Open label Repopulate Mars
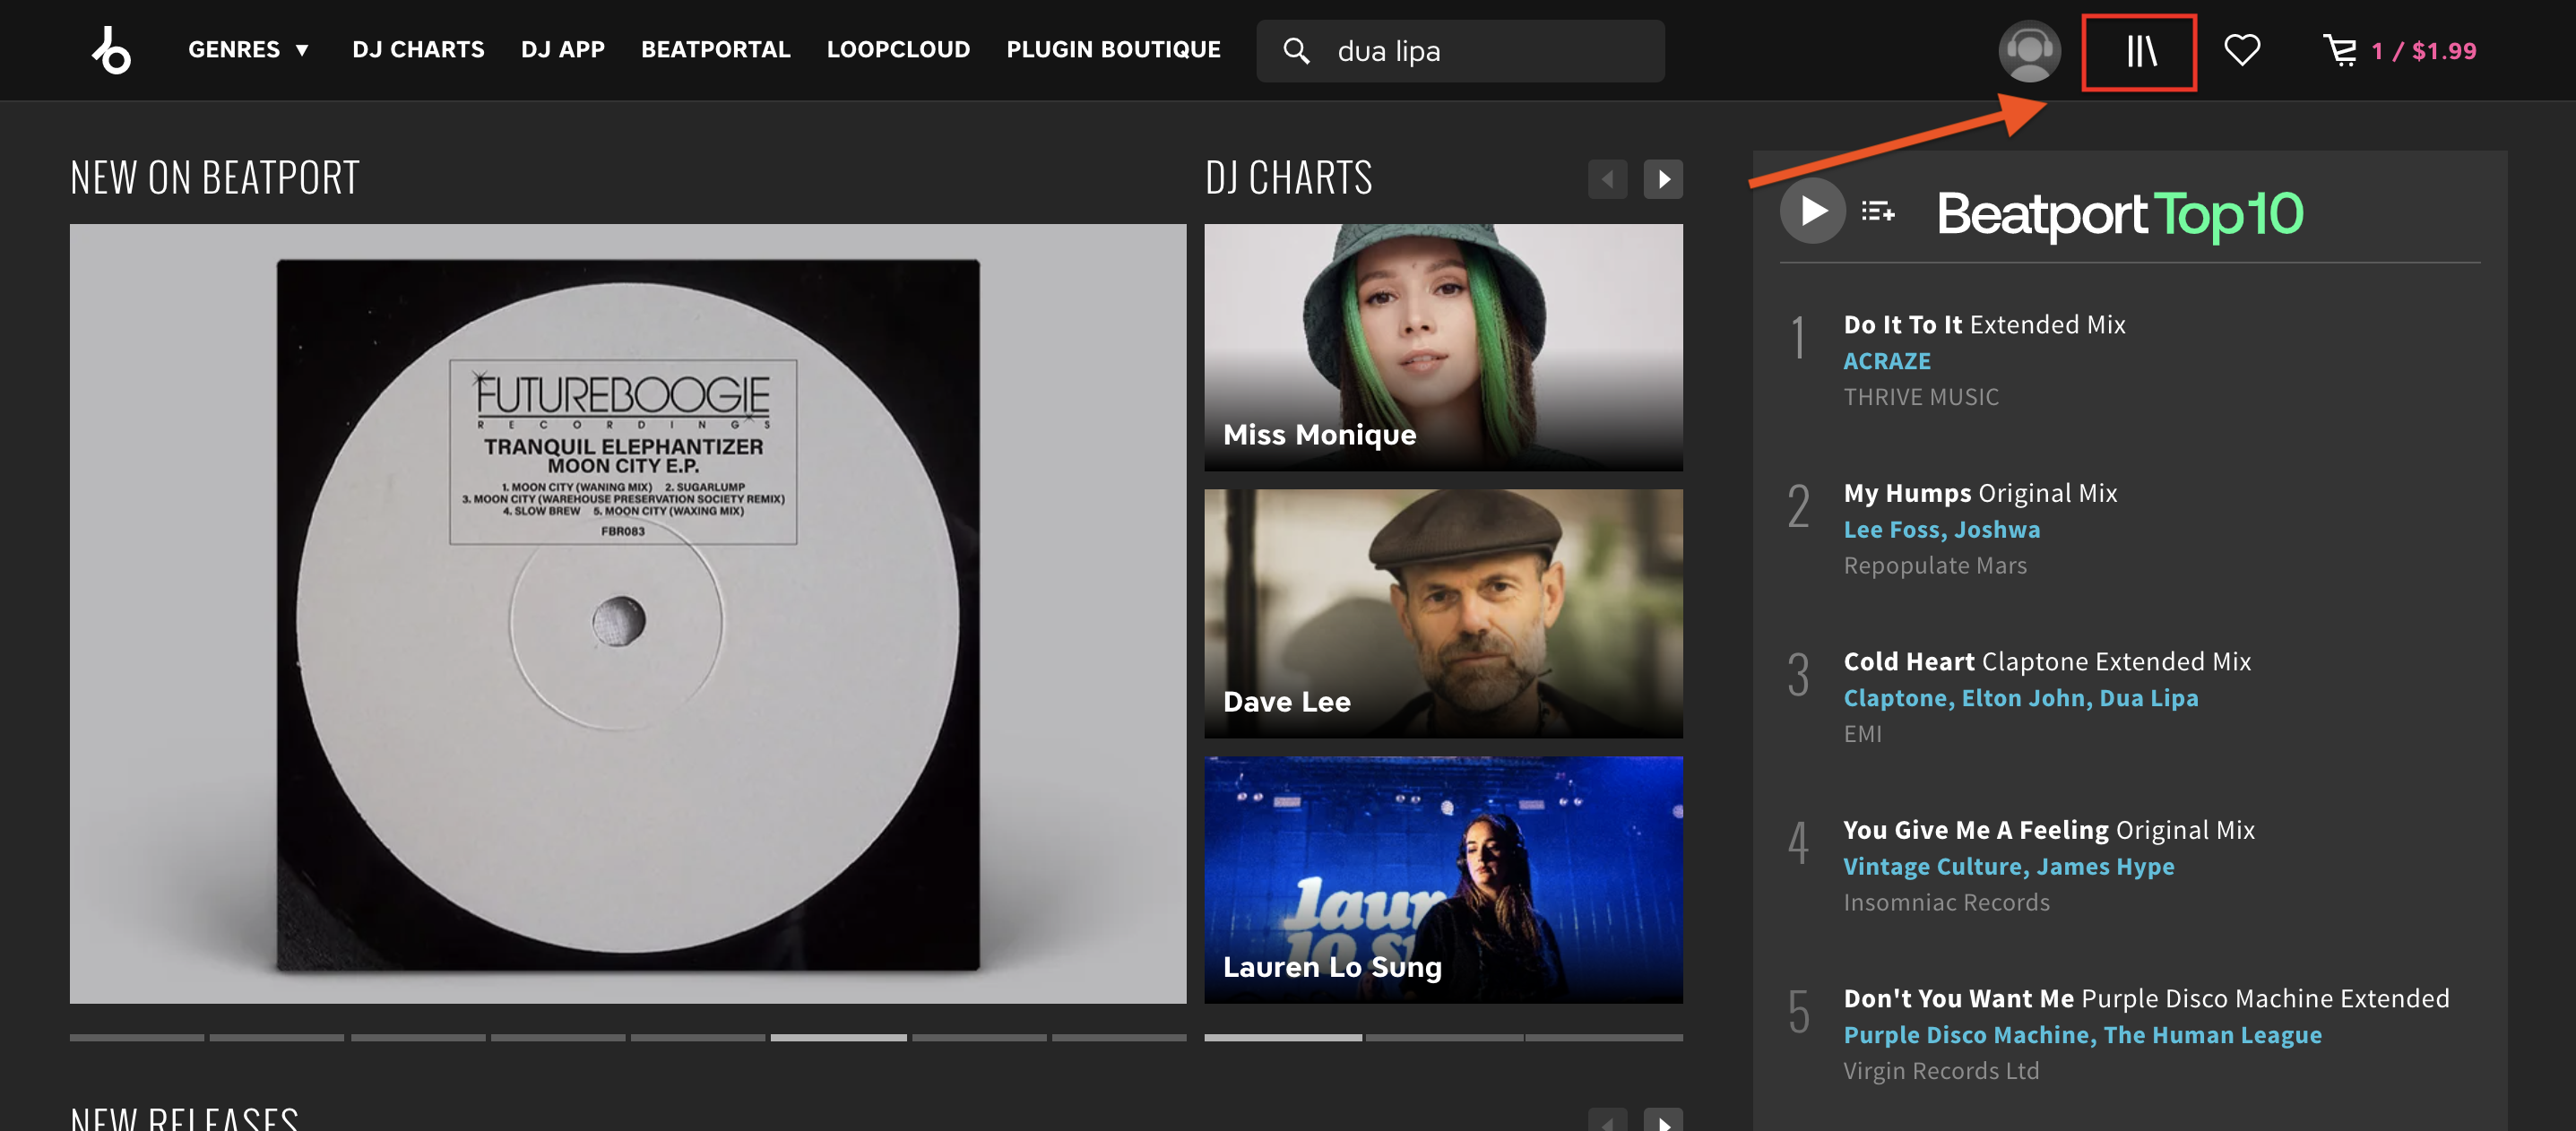 [x=1935, y=565]
